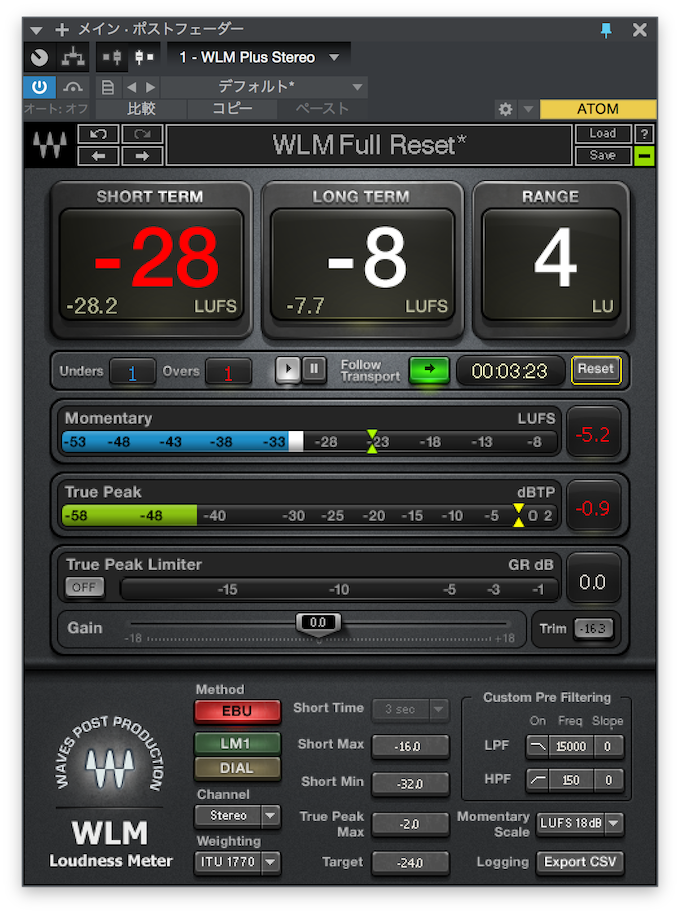Click the Short Max value field
The width and height of the screenshot is (680, 914).
point(410,747)
